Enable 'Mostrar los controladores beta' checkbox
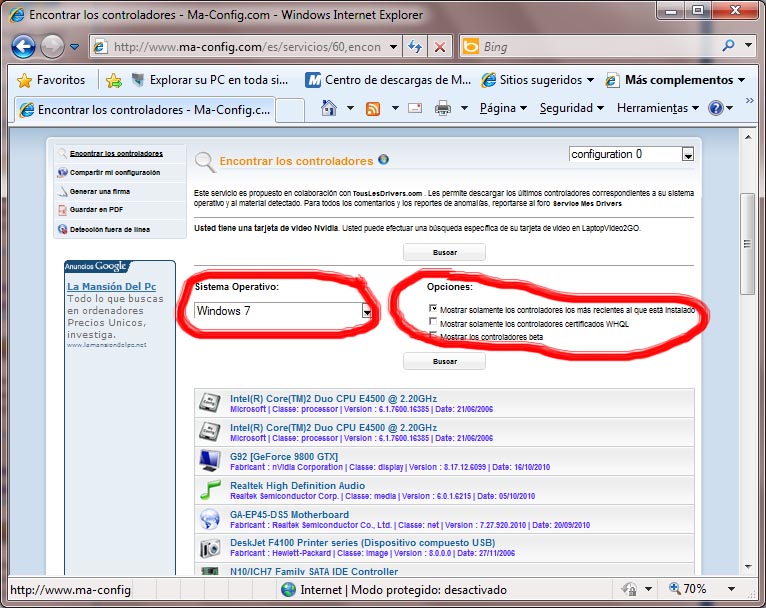This screenshot has height=608, width=766. pos(433,335)
